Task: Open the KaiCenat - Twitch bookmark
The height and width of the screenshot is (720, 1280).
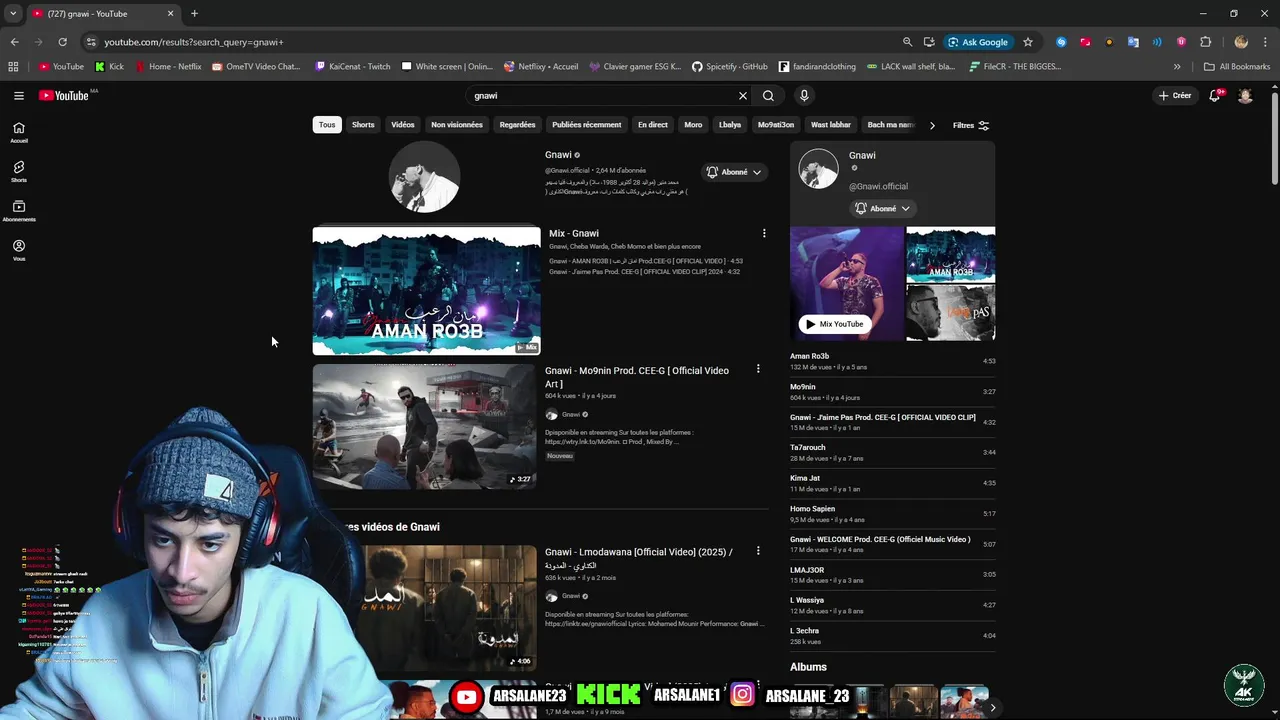Action: point(353,67)
